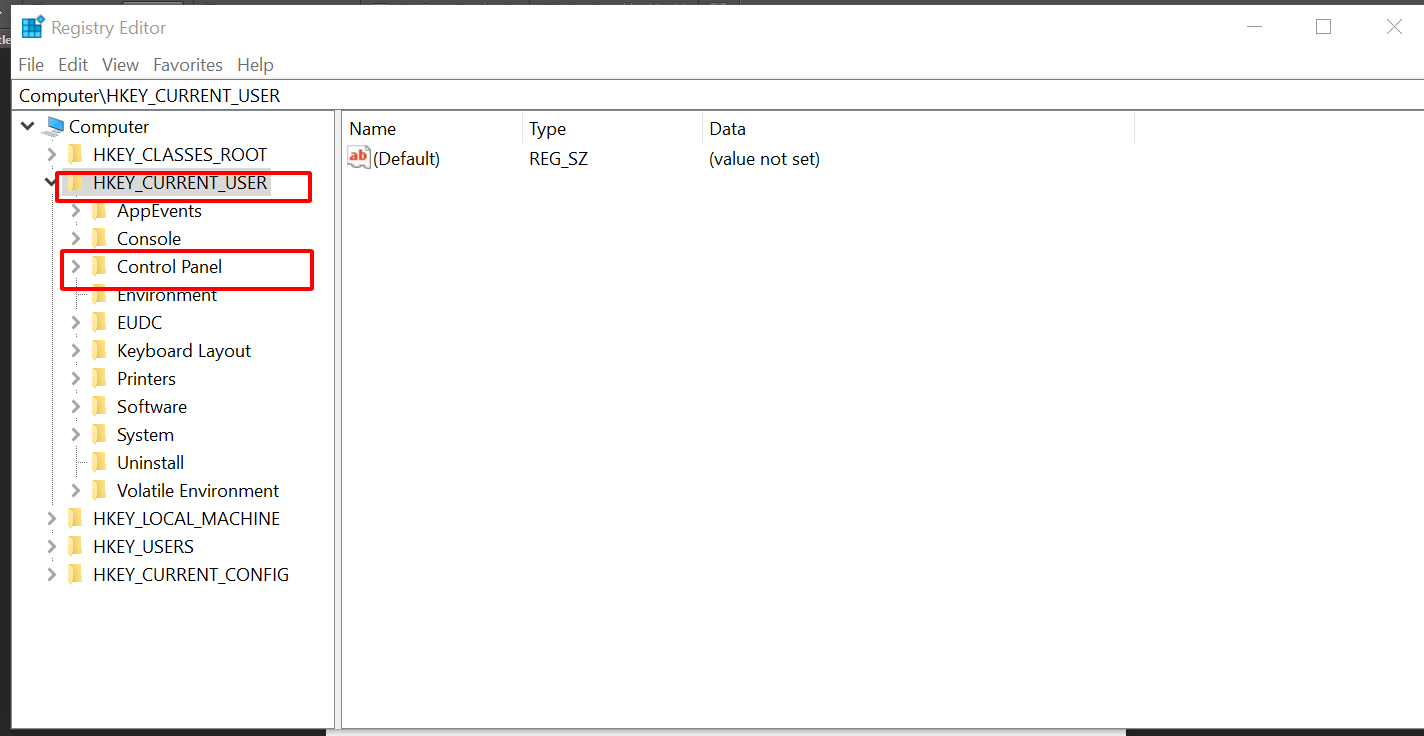Screen dimensions: 1424x736
Task: Click the Console folder icon
Action: click(x=98, y=238)
